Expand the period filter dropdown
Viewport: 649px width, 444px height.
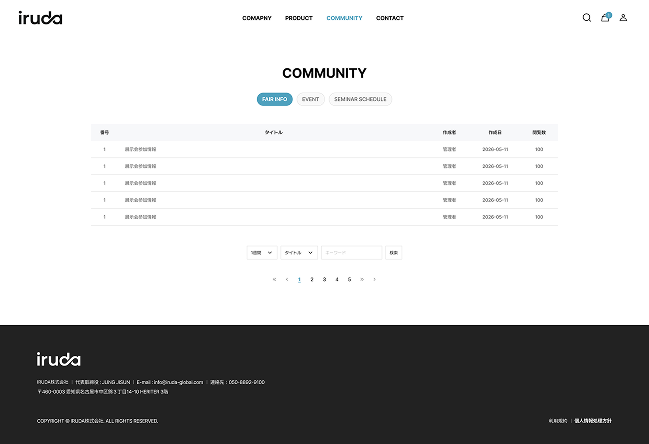[262, 253]
